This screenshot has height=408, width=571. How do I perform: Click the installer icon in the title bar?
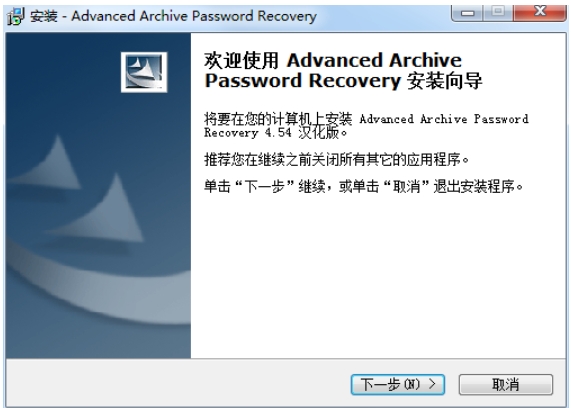click(x=16, y=16)
